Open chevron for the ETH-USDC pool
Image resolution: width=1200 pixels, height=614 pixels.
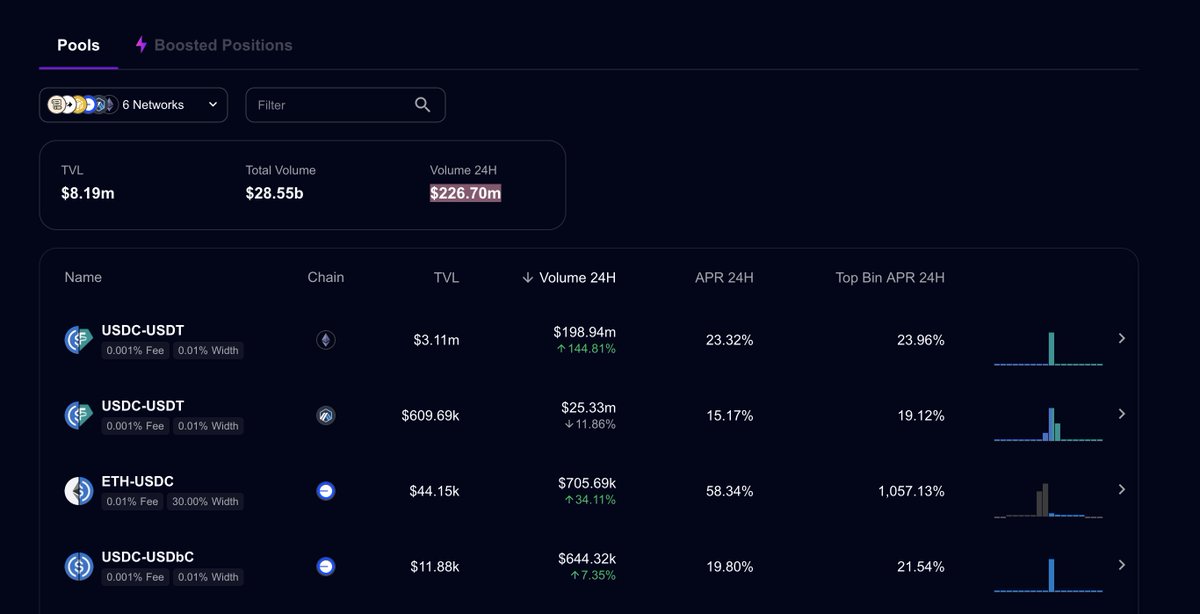tap(1122, 490)
